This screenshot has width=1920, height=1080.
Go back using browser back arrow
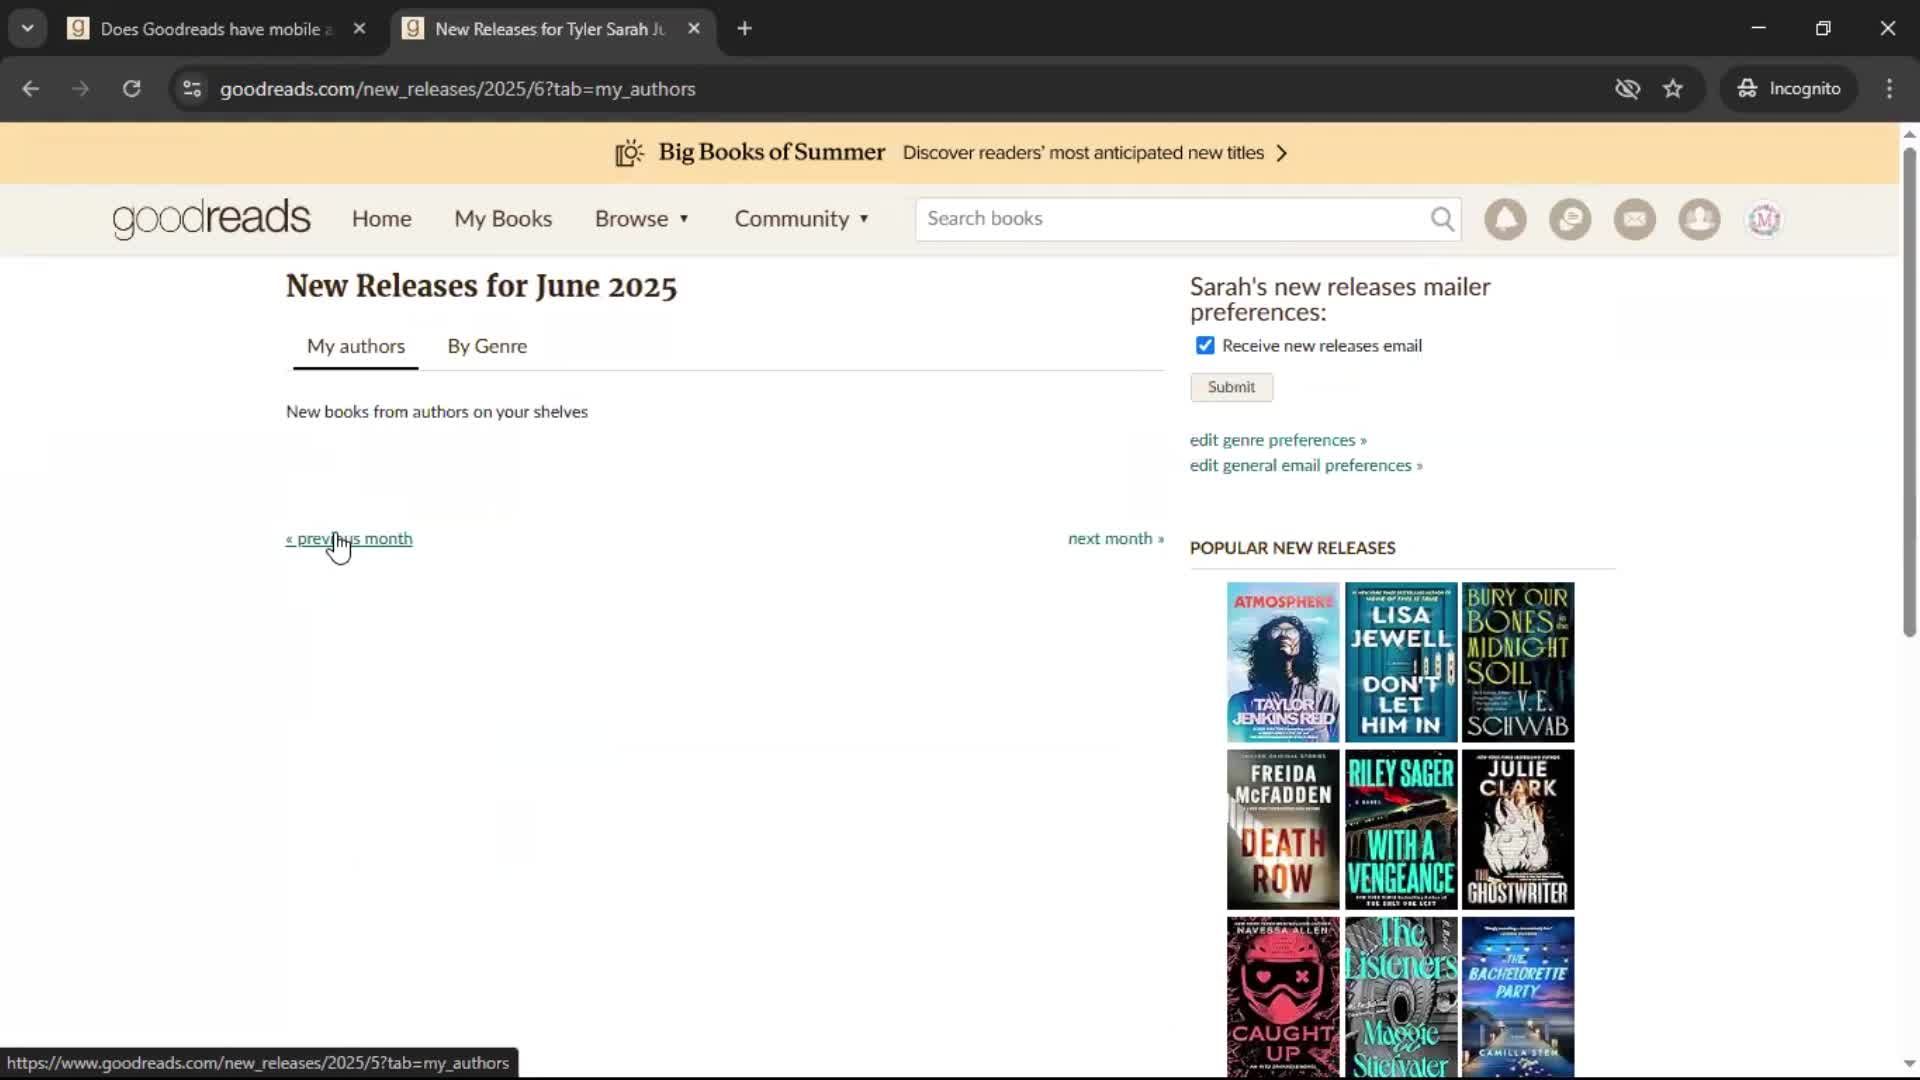[x=30, y=89]
